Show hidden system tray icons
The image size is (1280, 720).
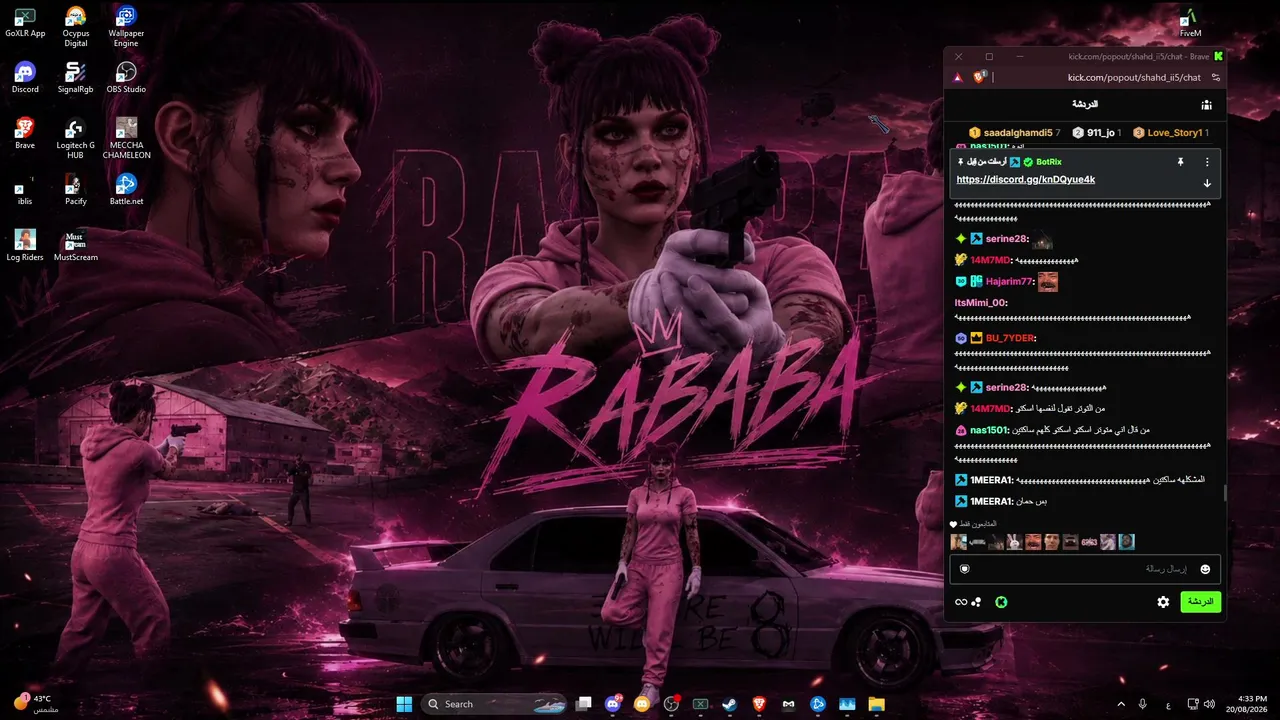coord(1120,704)
